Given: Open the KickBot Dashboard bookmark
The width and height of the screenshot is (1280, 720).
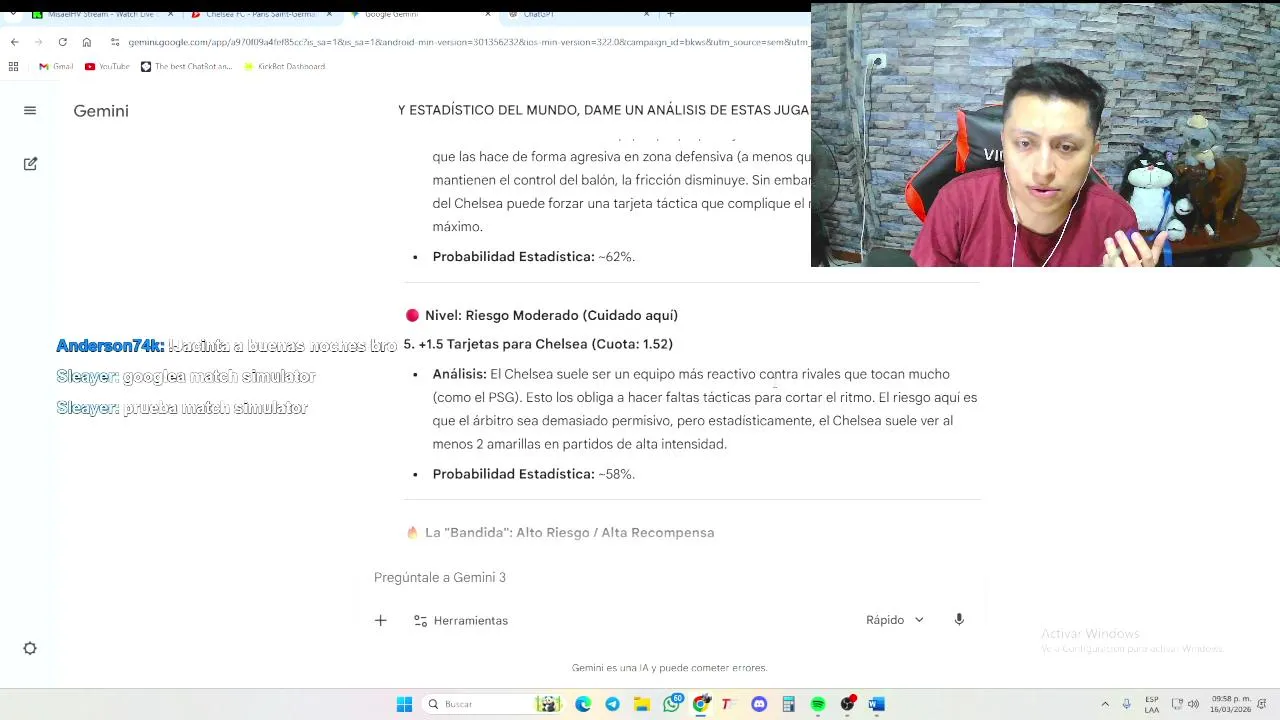Looking at the screenshot, I should click(x=285, y=66).
